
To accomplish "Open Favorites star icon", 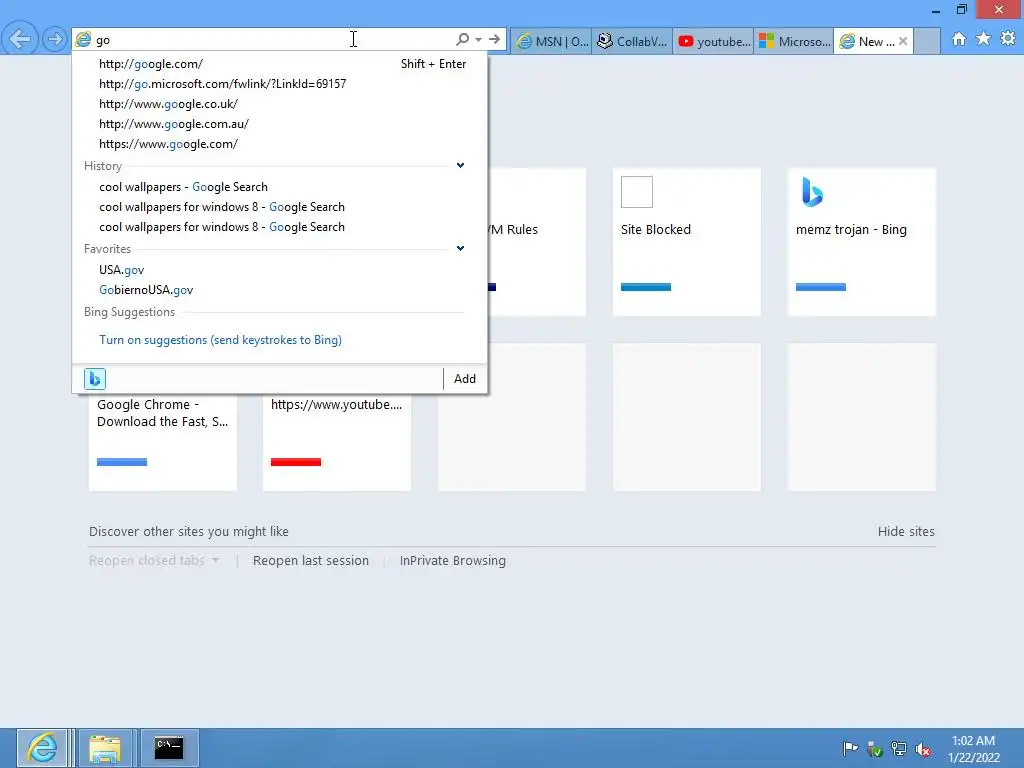I will click(983, 39).
